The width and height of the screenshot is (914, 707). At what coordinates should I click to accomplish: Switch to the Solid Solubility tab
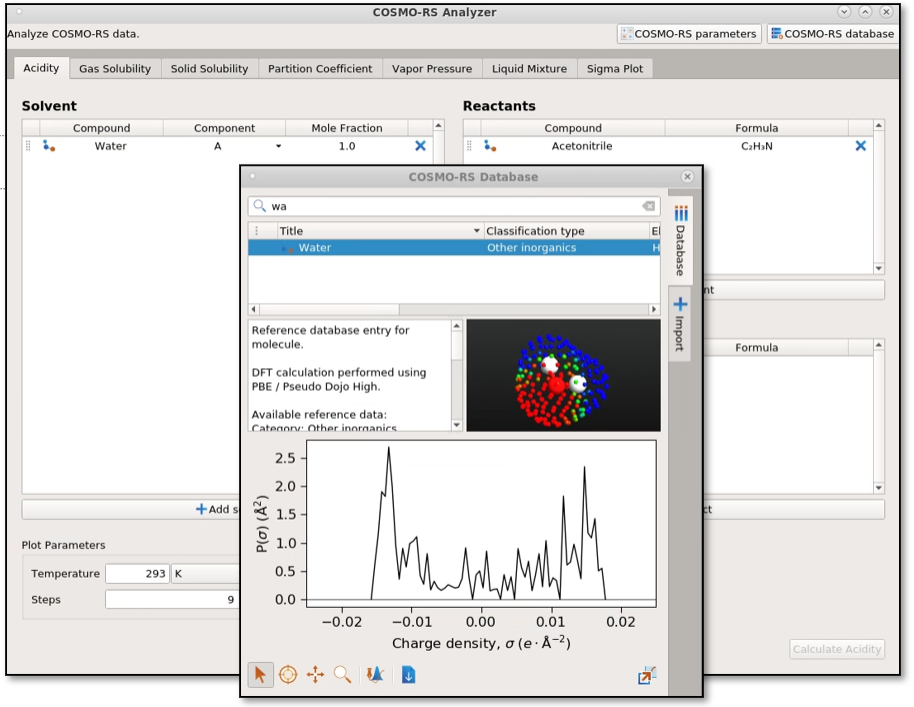tap(209, 69)
